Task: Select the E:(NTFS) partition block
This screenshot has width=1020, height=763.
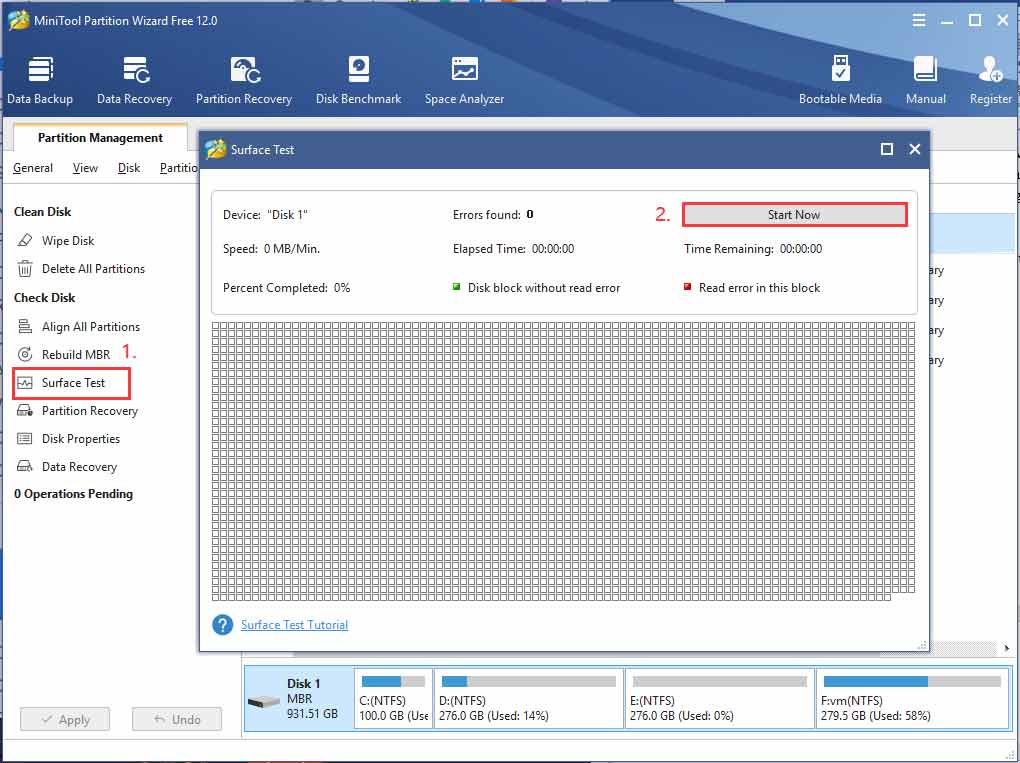Action: (719, 699)
